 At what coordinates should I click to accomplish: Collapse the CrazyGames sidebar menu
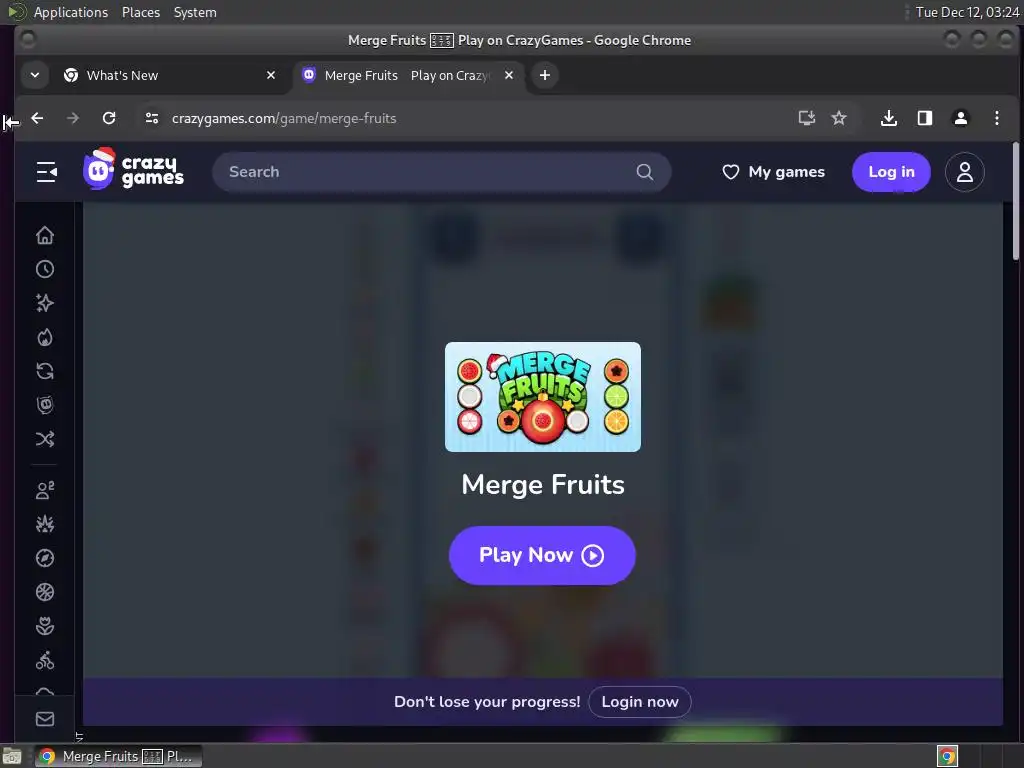tap(46, 172)
